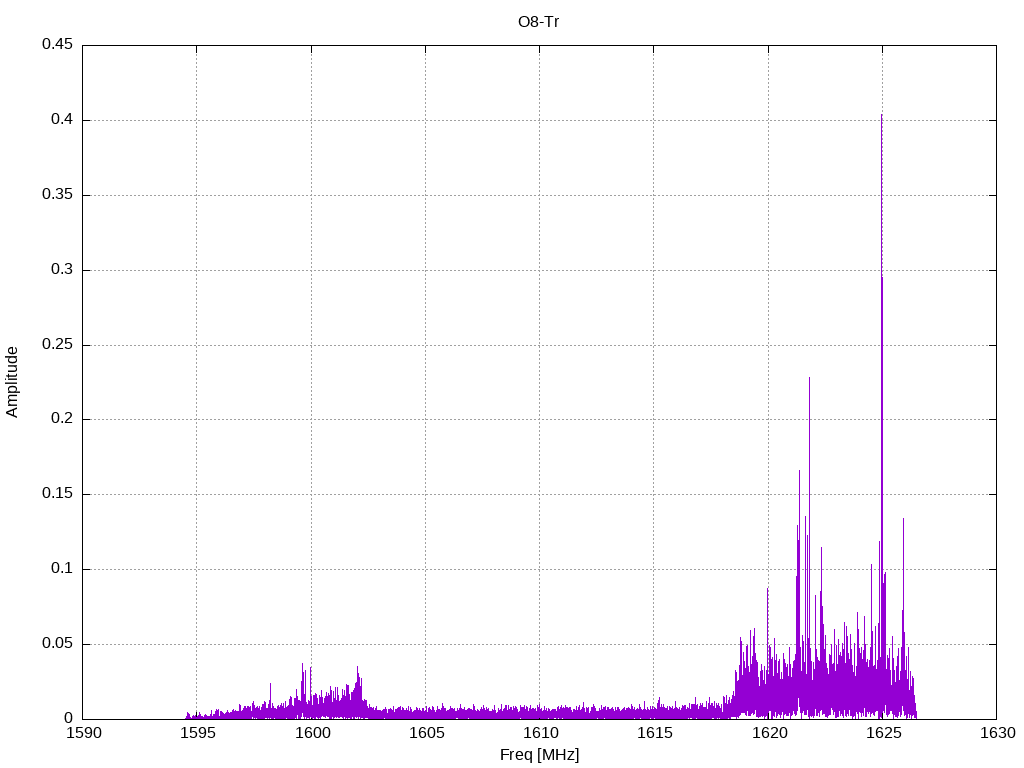The height and width of the screenshot is (768, 1024).
Task: Click the 0.15 y-axis tick label
Action: click(x=57, y=494)
